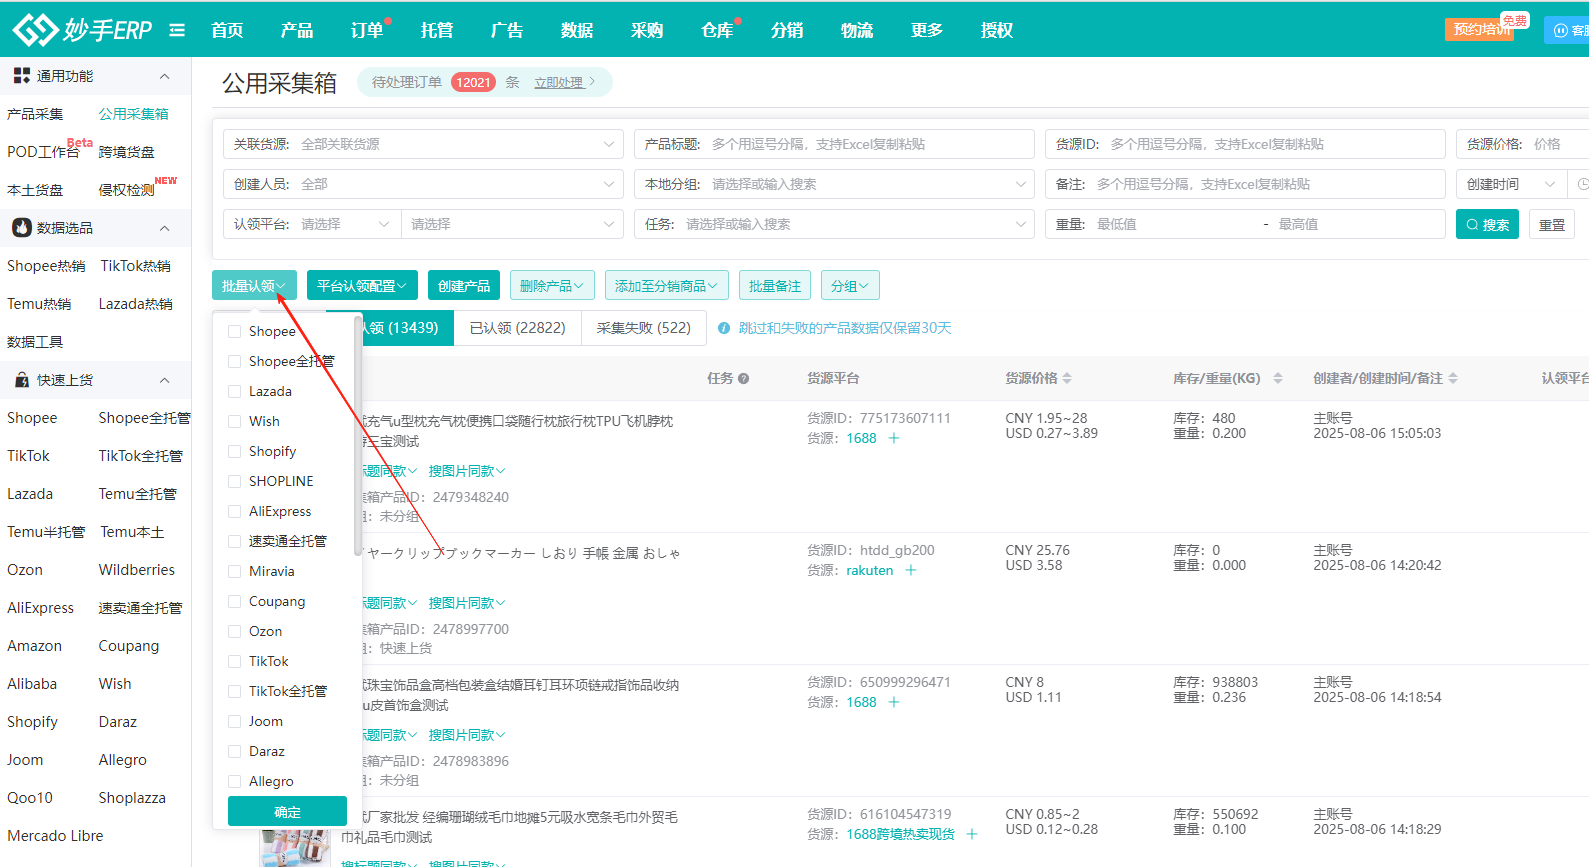Open 侵权检测 in the sidebar
This screenshot has width=1589, height=867.
click(x=126, y=190)
